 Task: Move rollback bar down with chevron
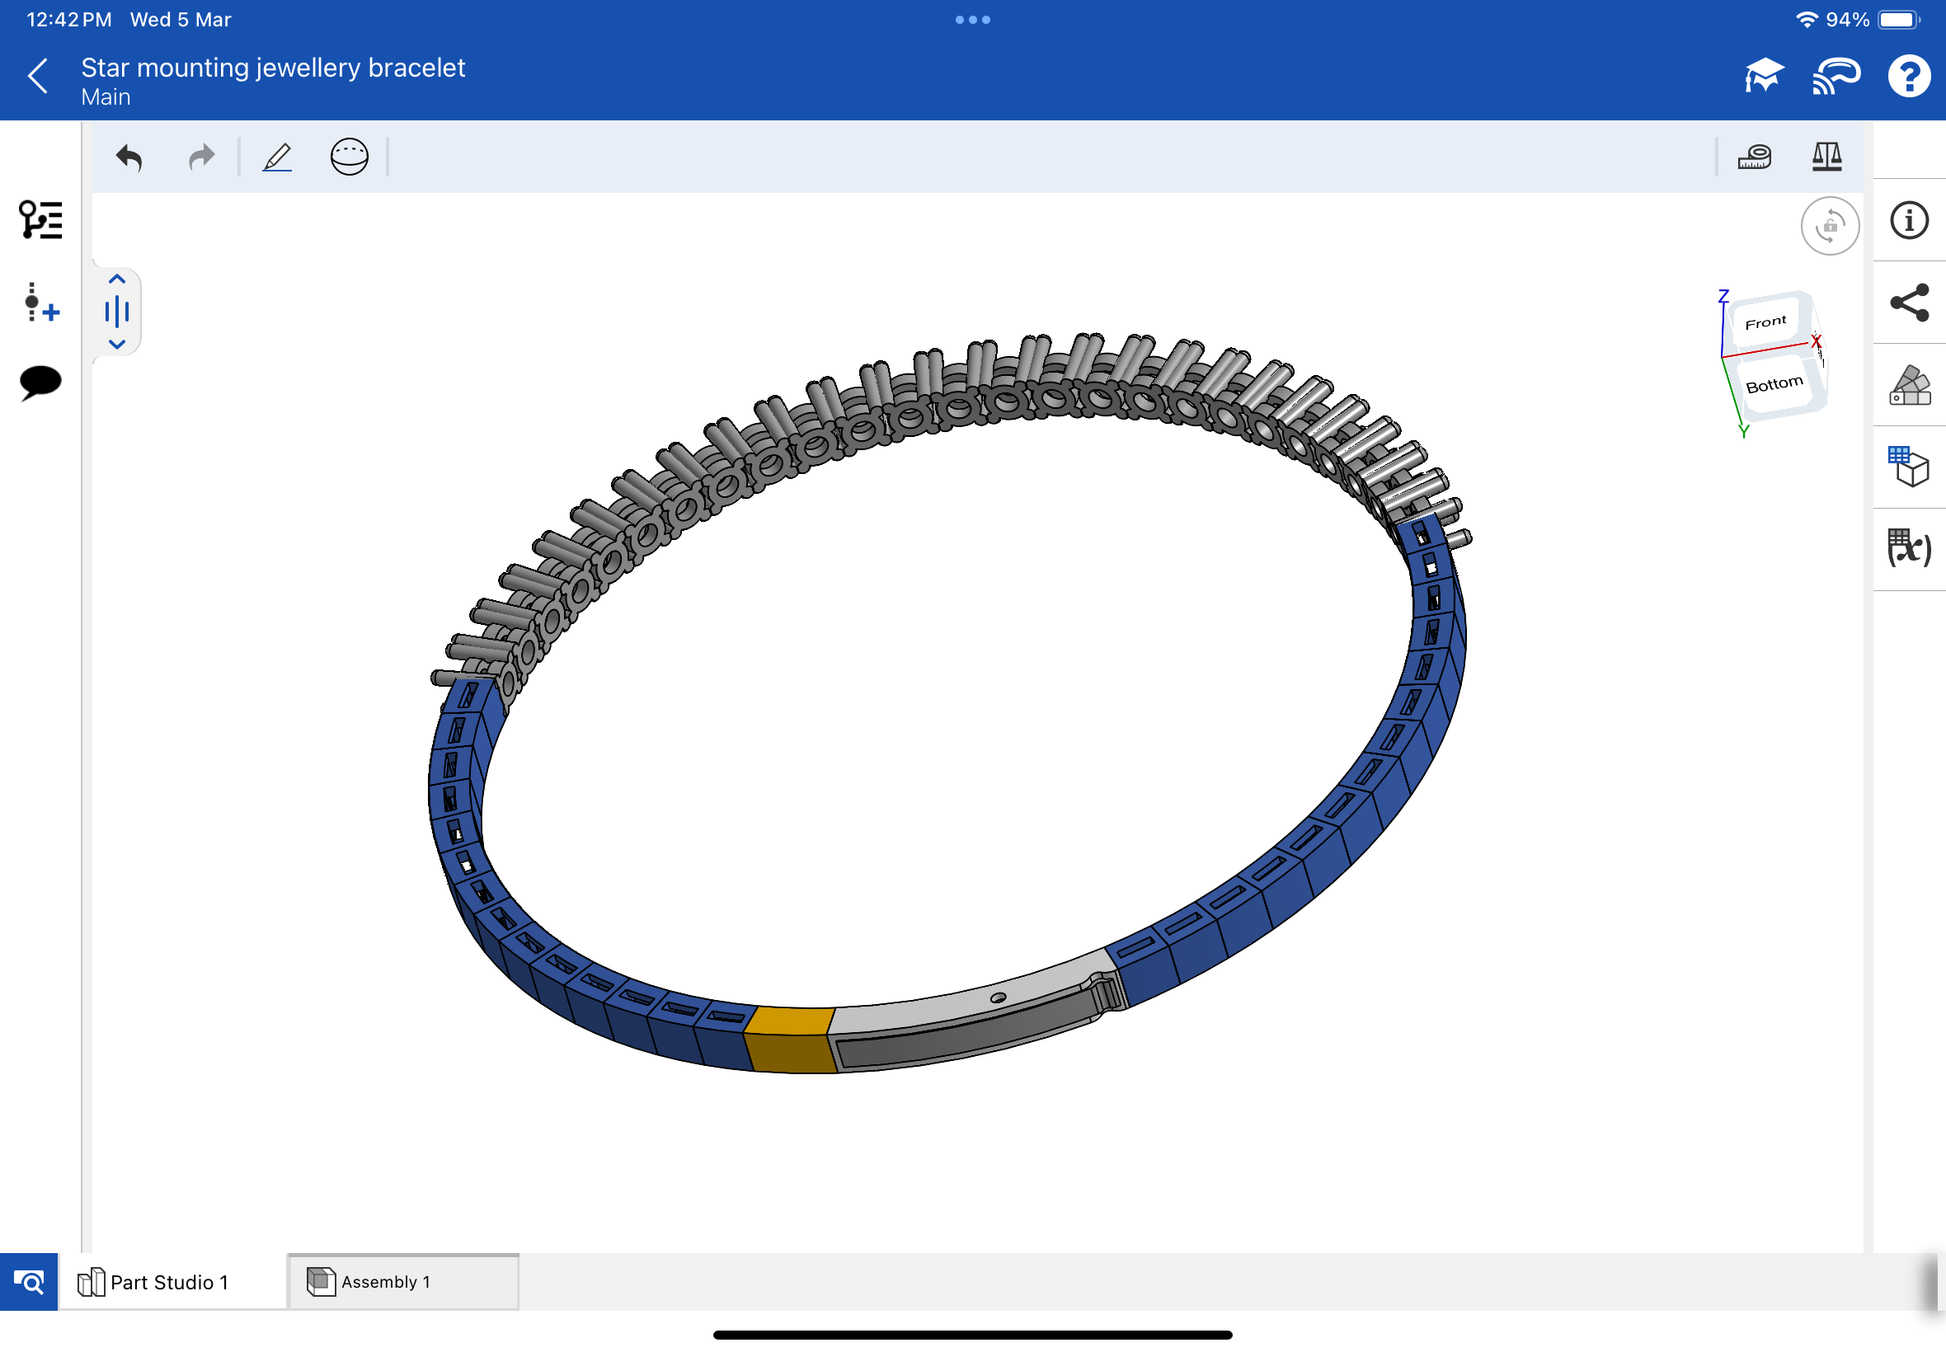click(x=117, y=344)
